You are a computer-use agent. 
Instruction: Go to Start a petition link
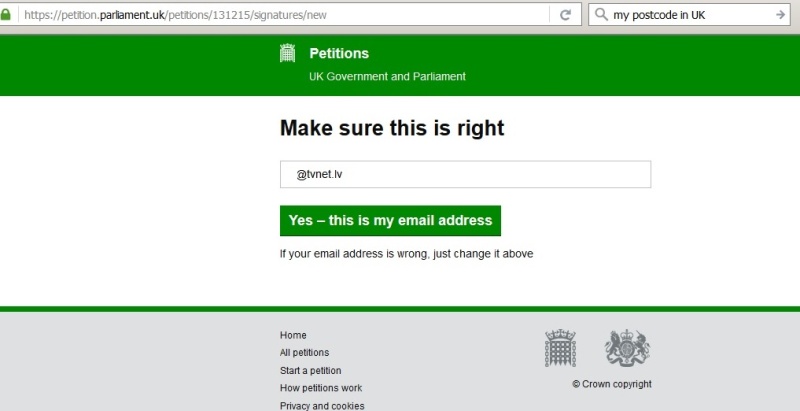point(310,370)
